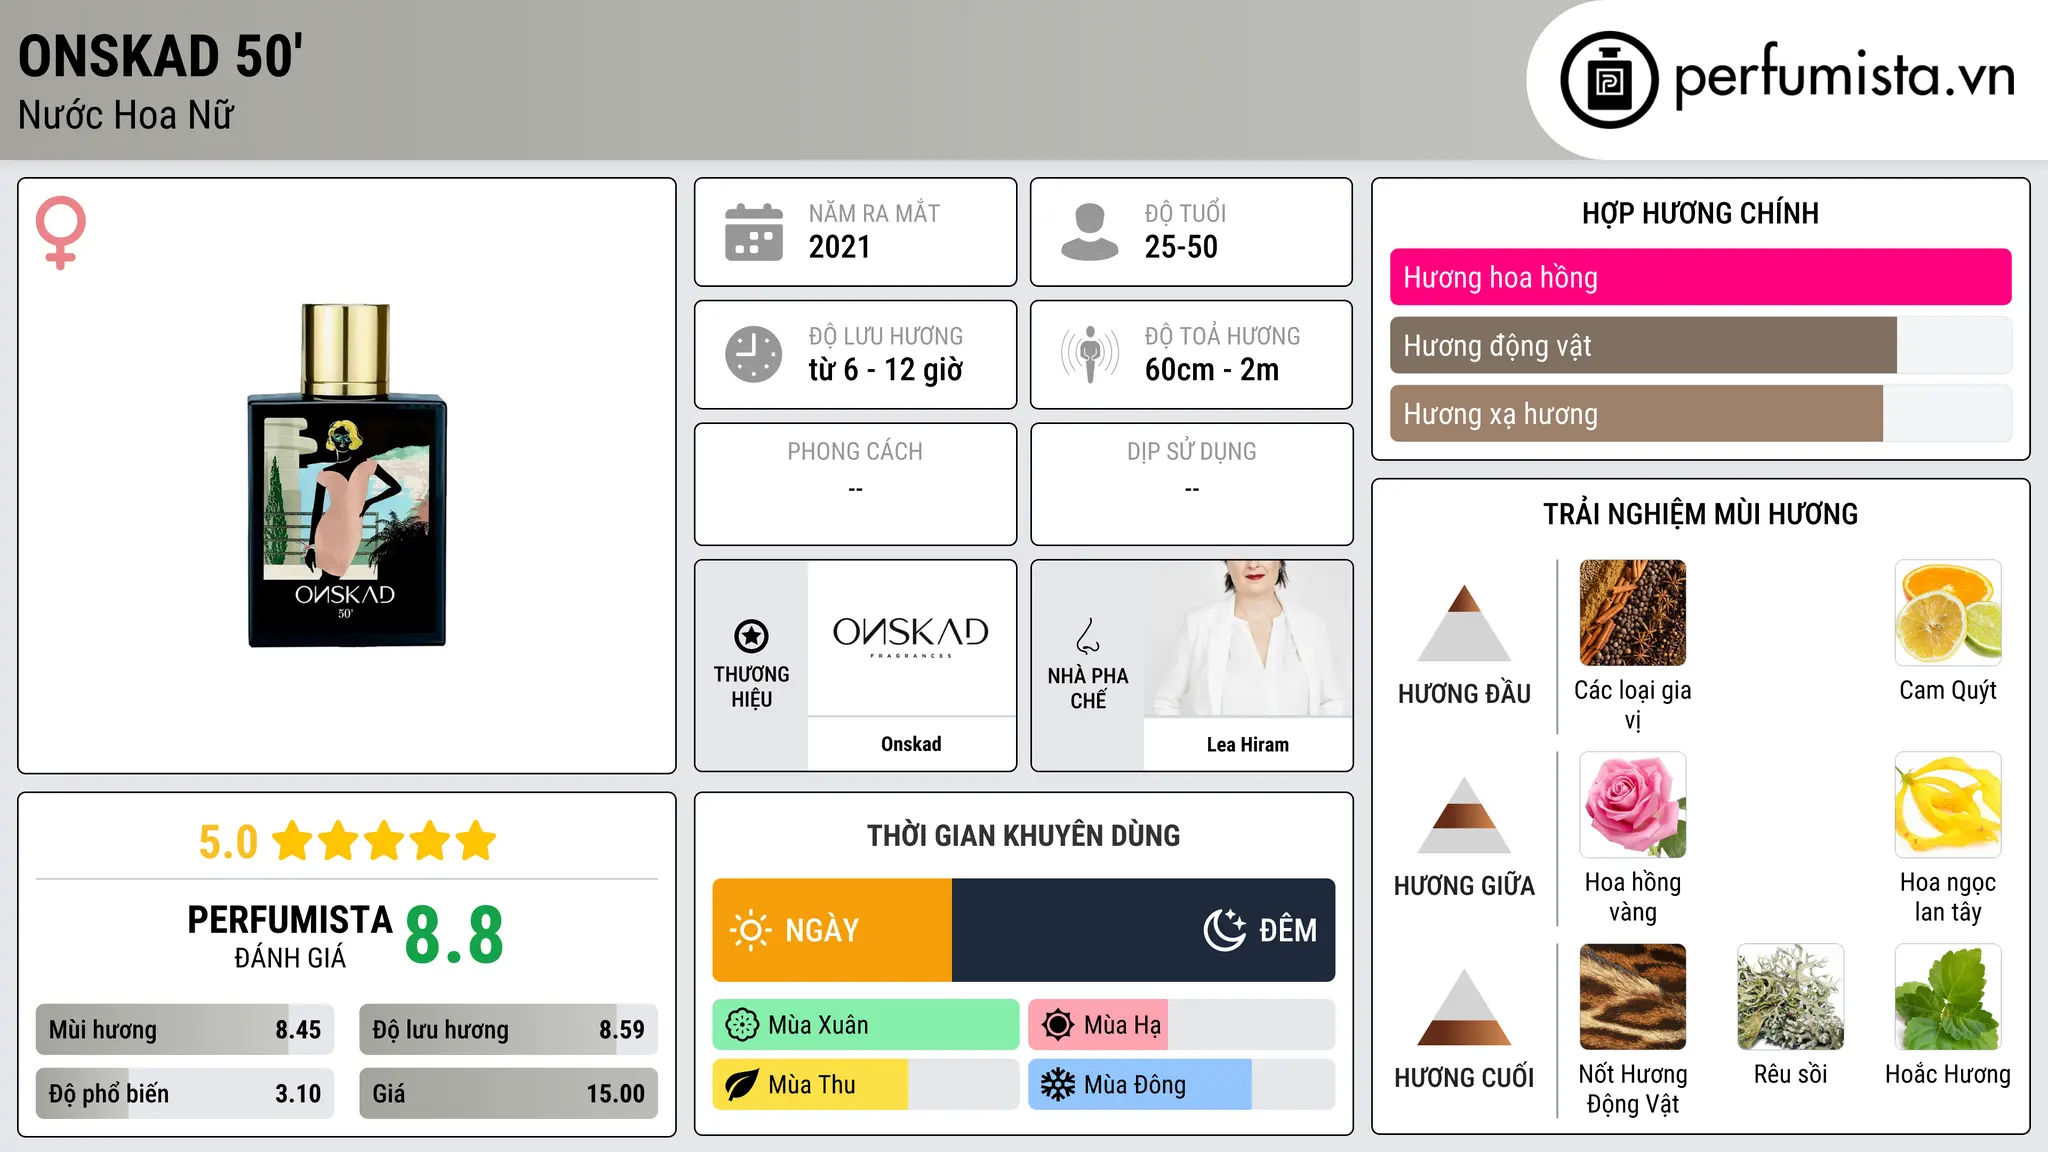Open the Cam Quýt note image
The width and height of the screenshot is (2048, 1152).
[1948, 613]
